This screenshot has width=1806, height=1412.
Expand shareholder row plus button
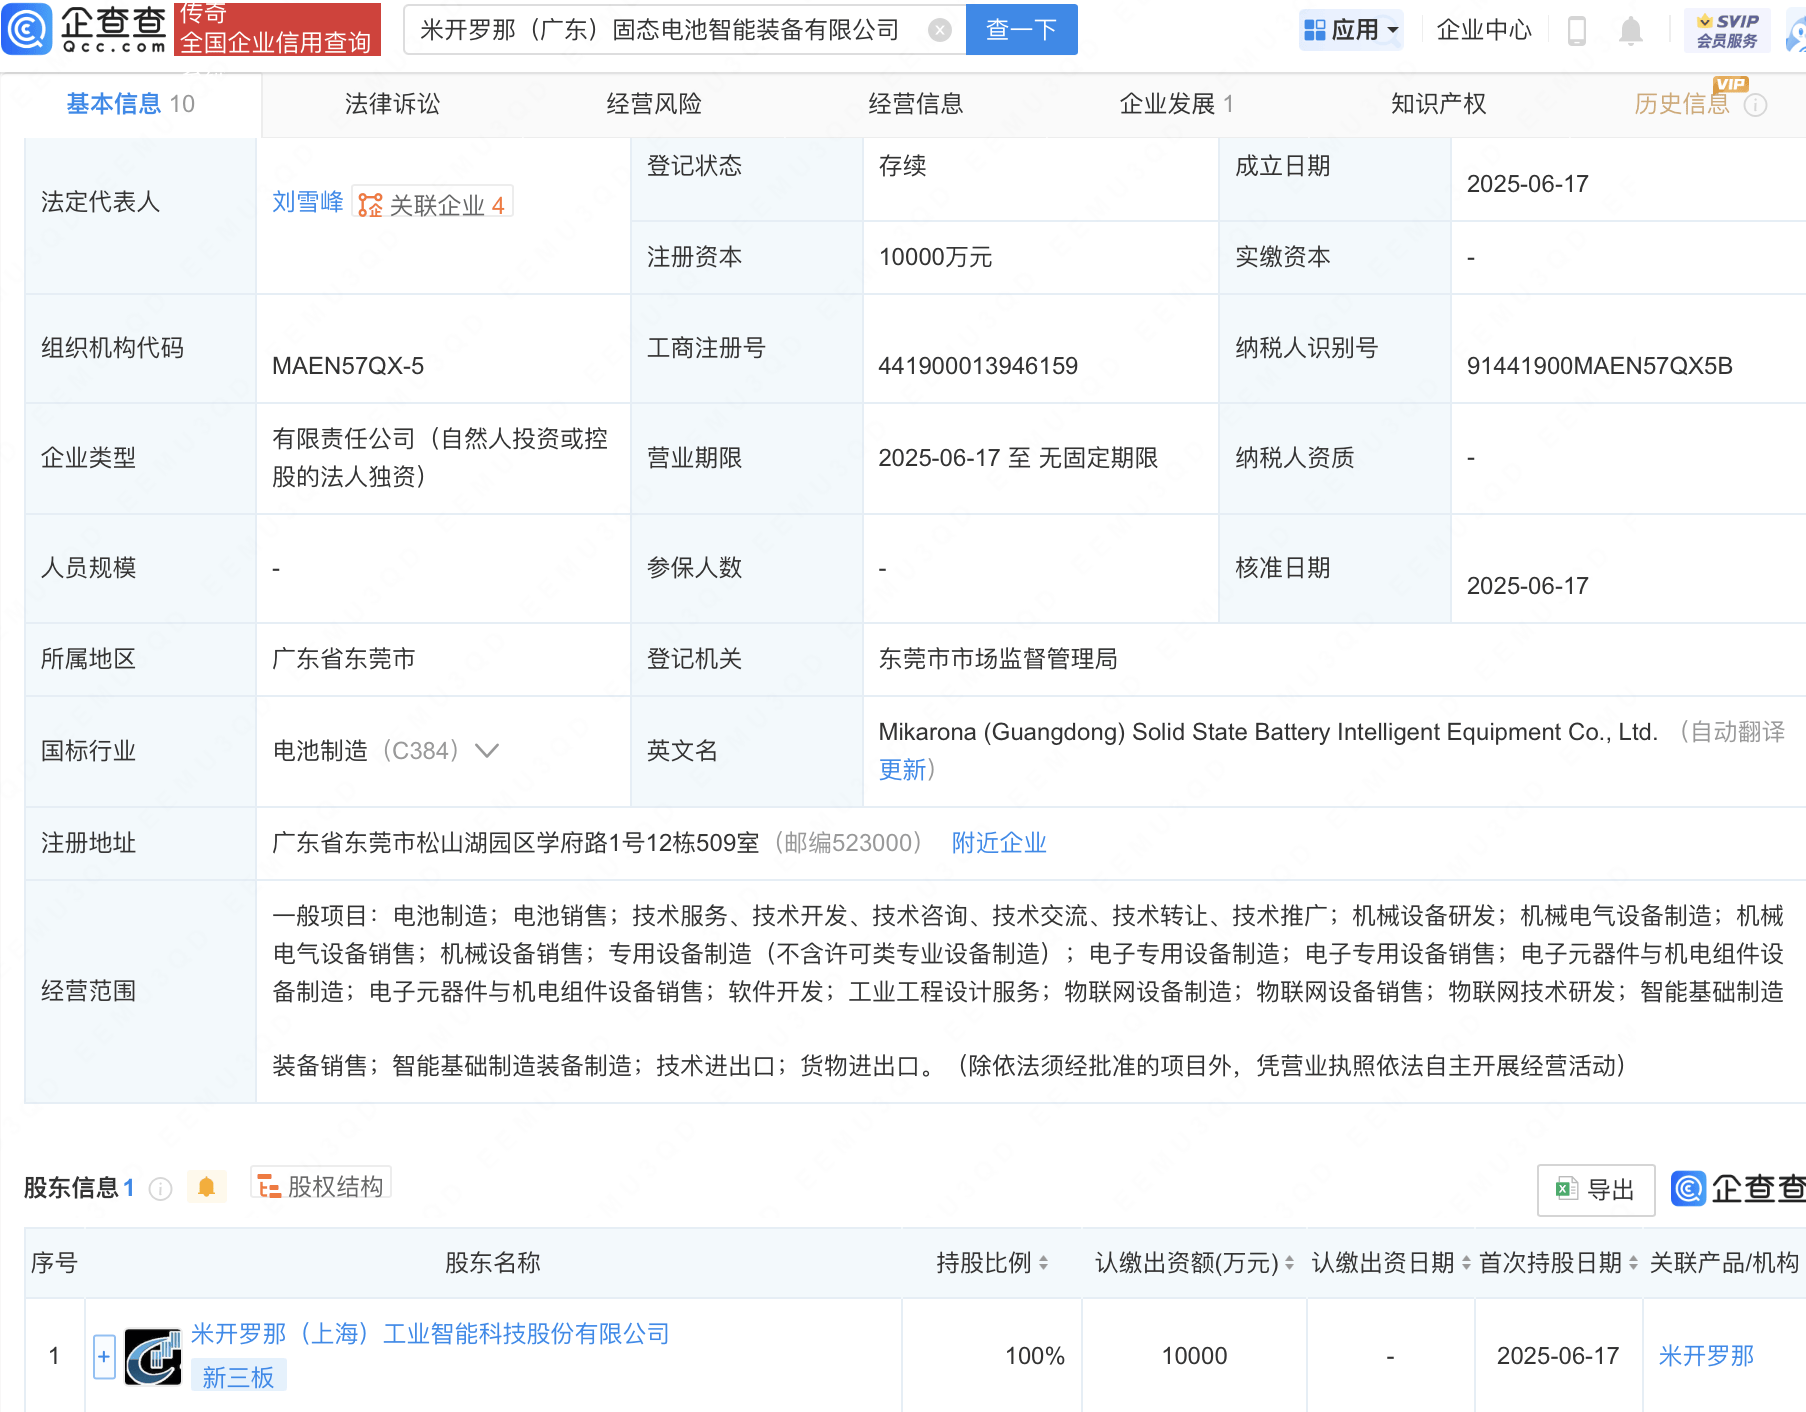104,1357
